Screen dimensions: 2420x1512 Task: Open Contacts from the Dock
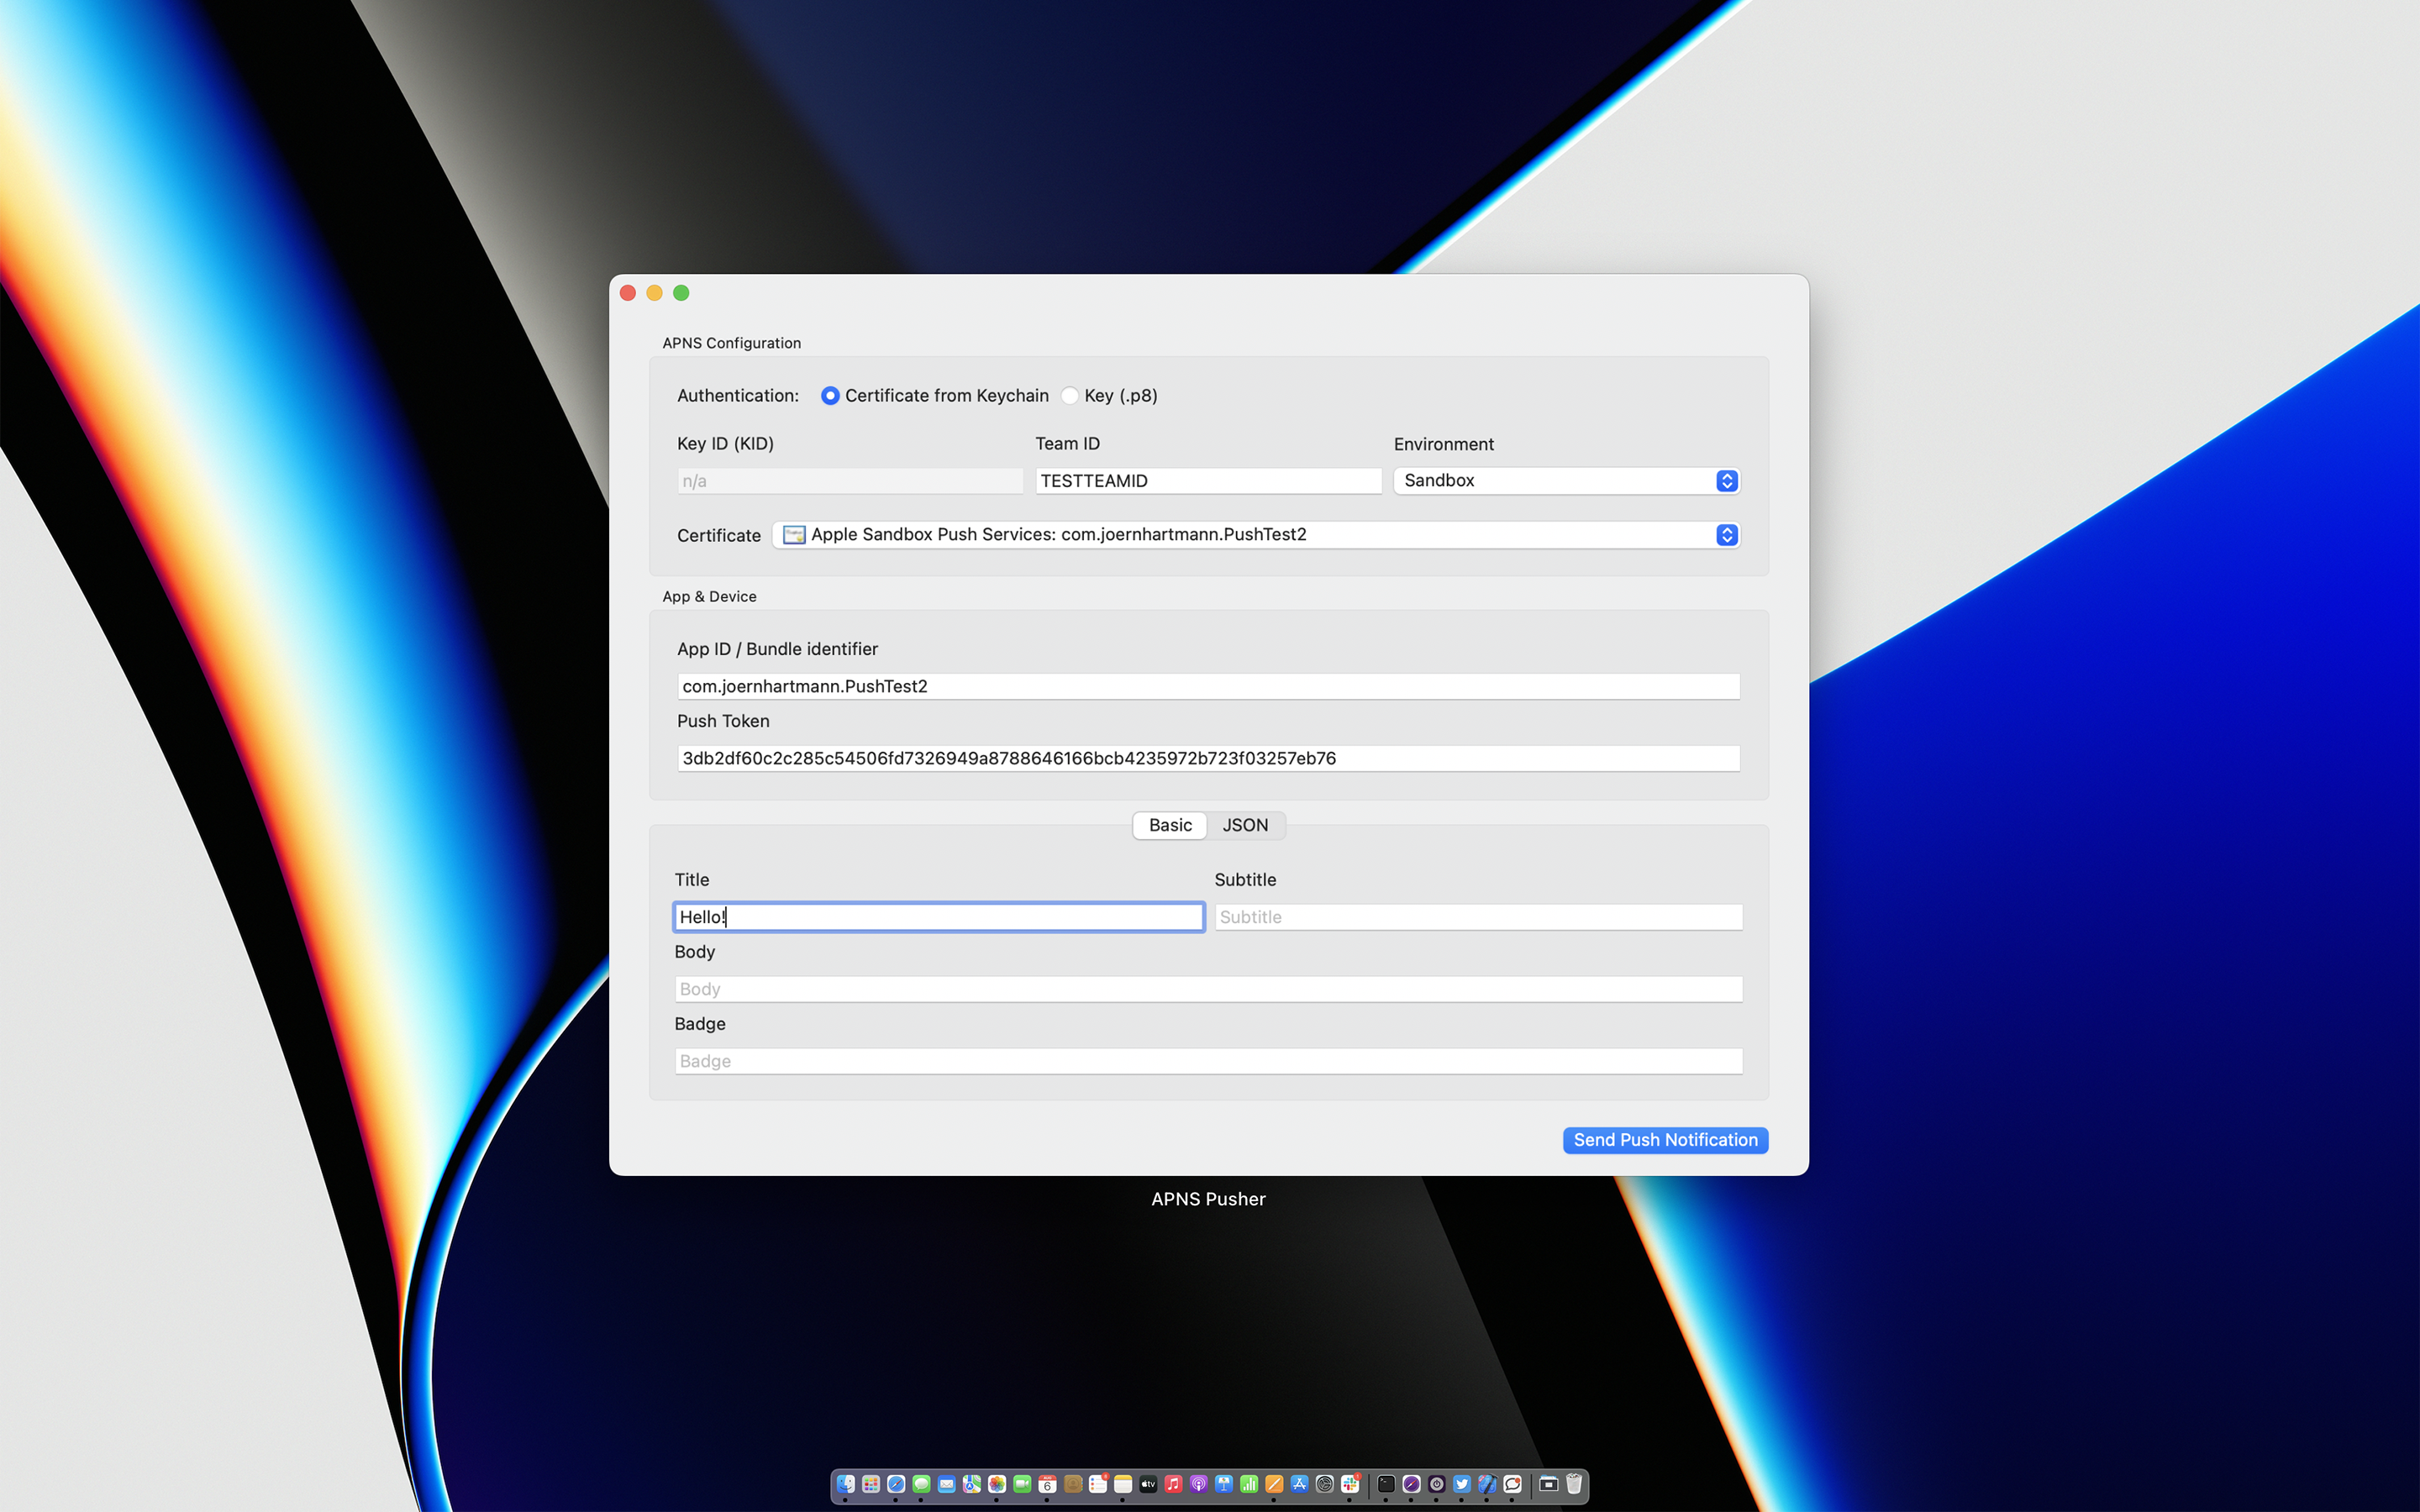point(1073,1484)
